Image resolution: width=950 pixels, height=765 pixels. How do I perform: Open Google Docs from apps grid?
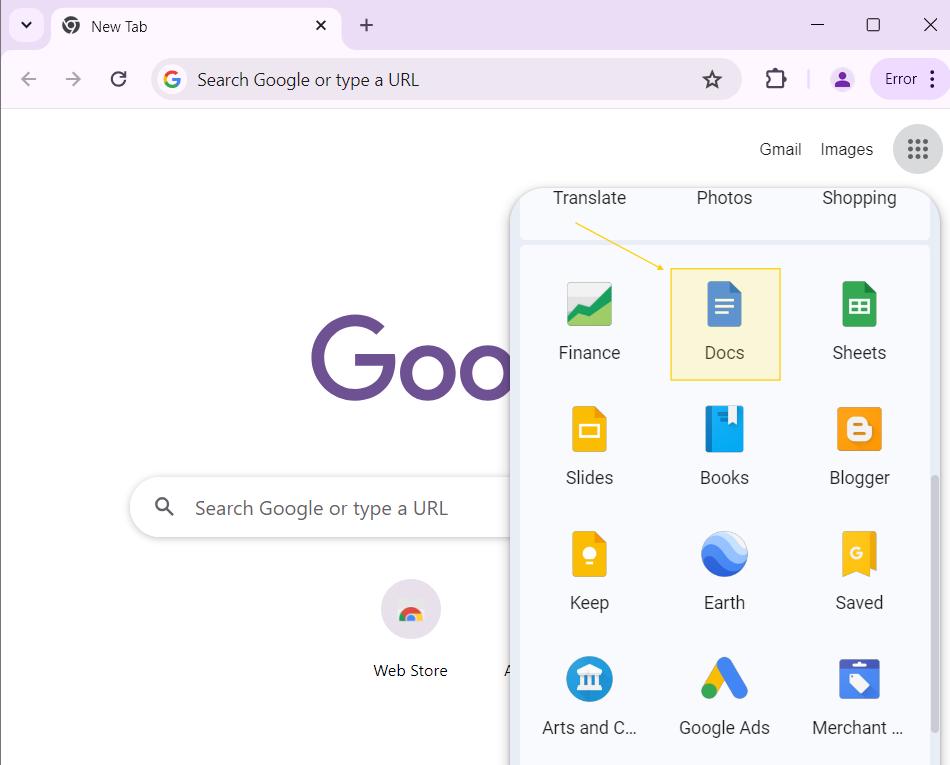pos(725,324)
